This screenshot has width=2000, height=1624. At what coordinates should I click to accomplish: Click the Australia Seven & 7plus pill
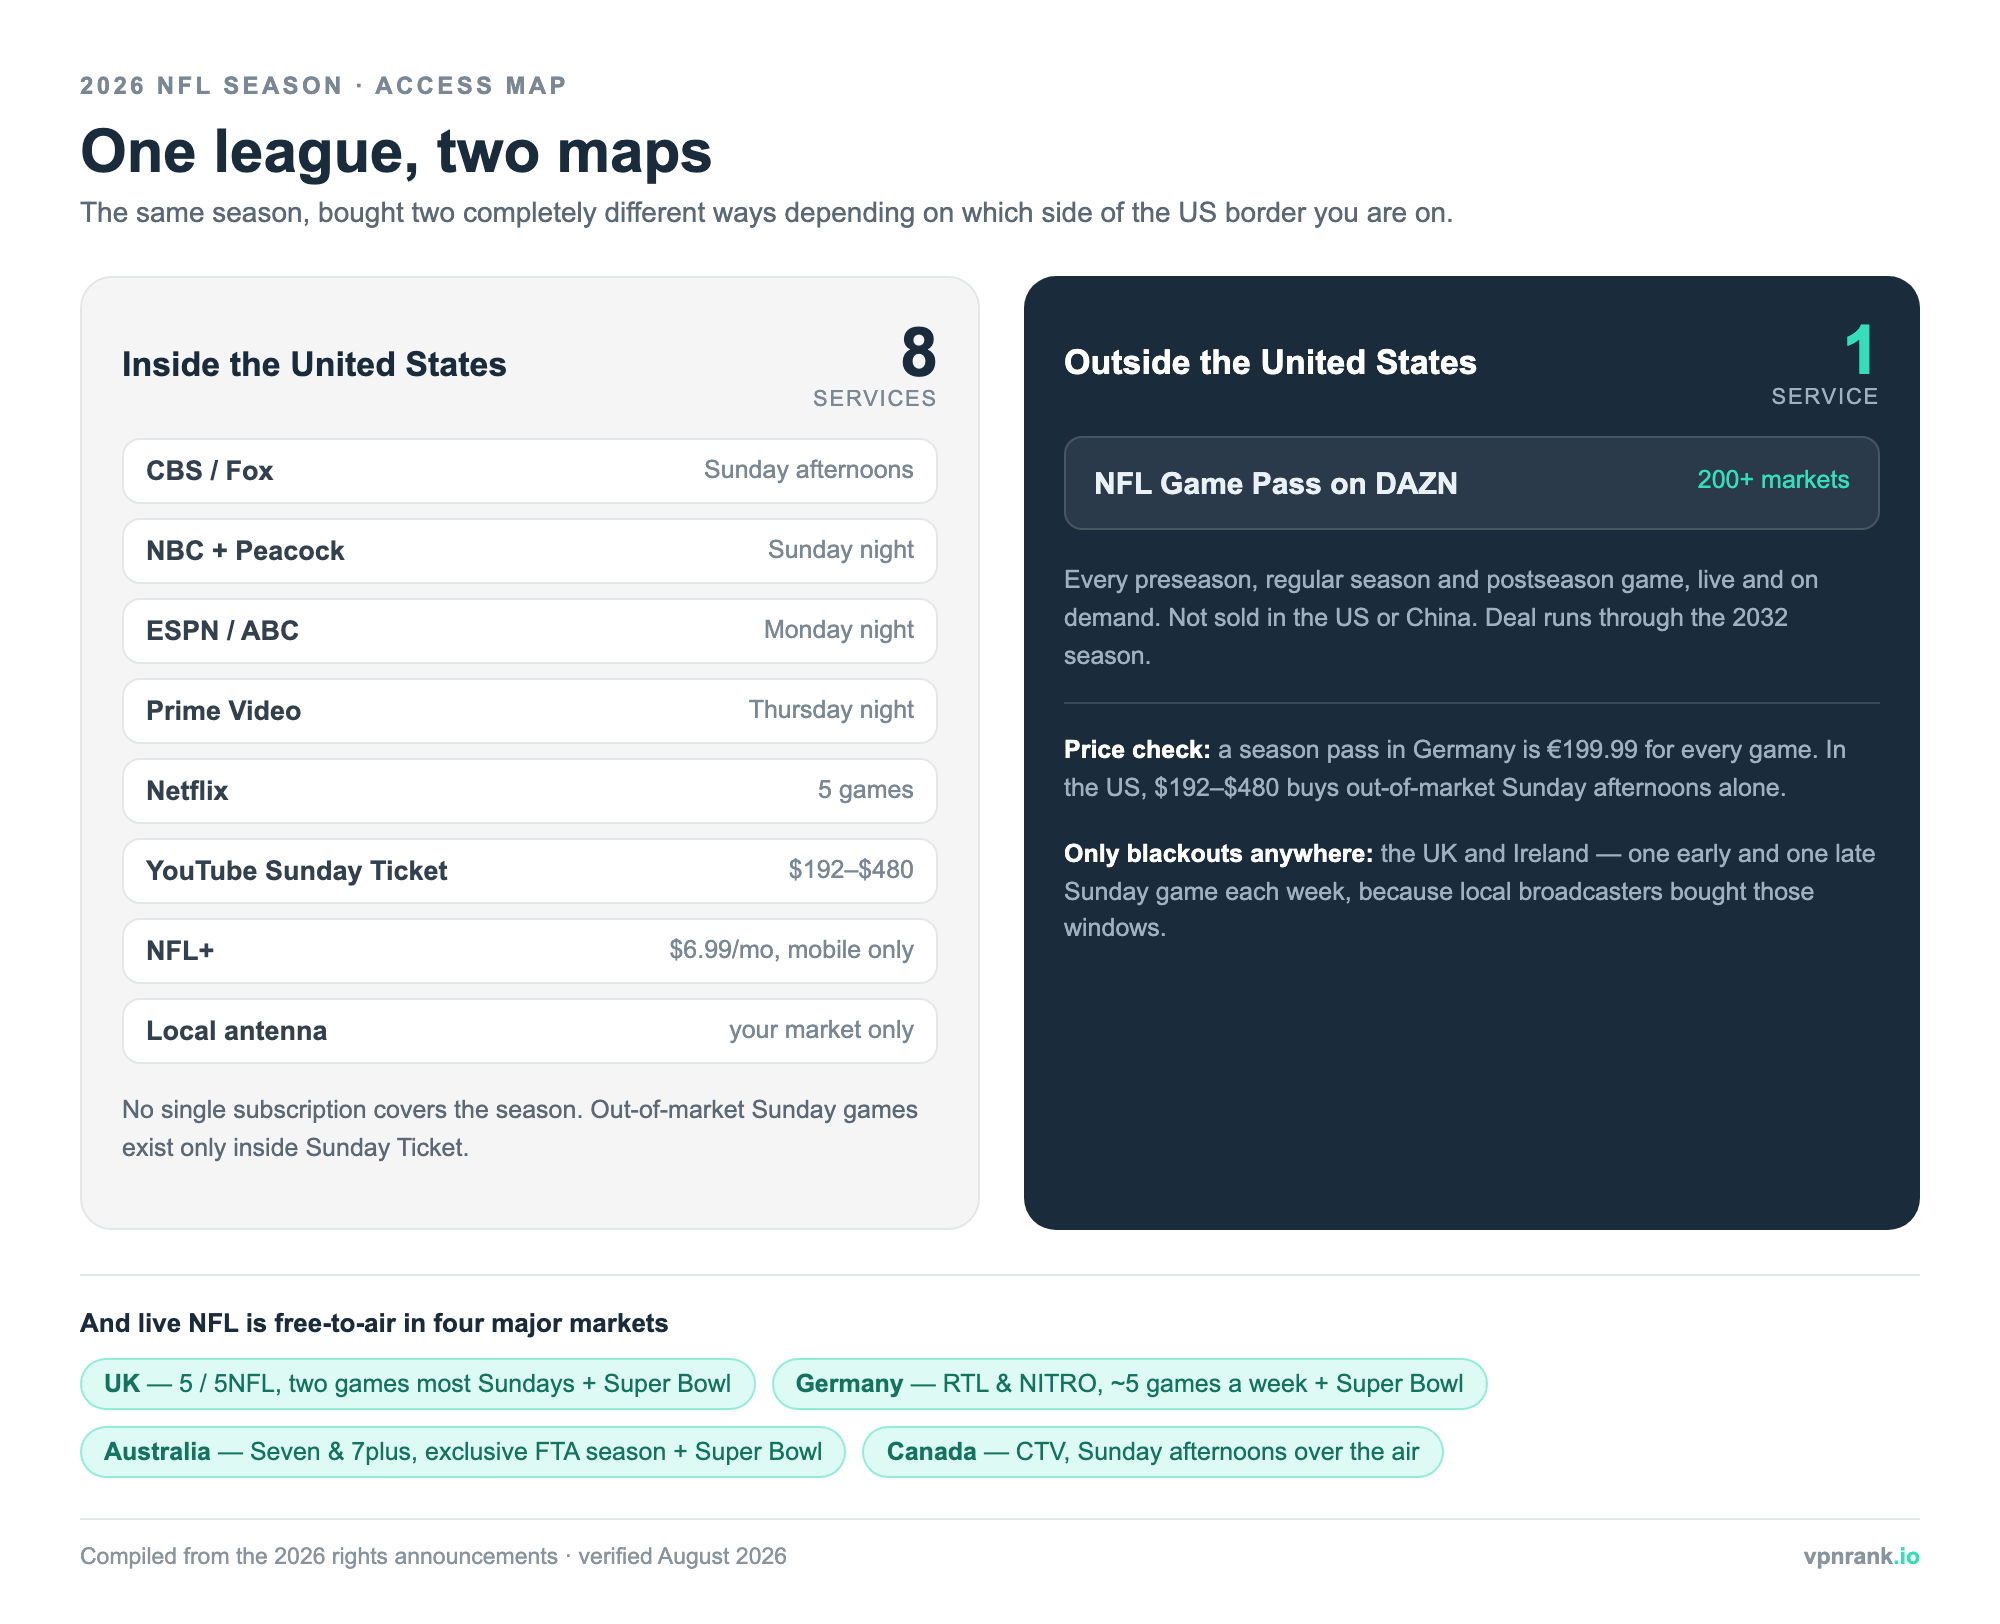click(463, 1452)
